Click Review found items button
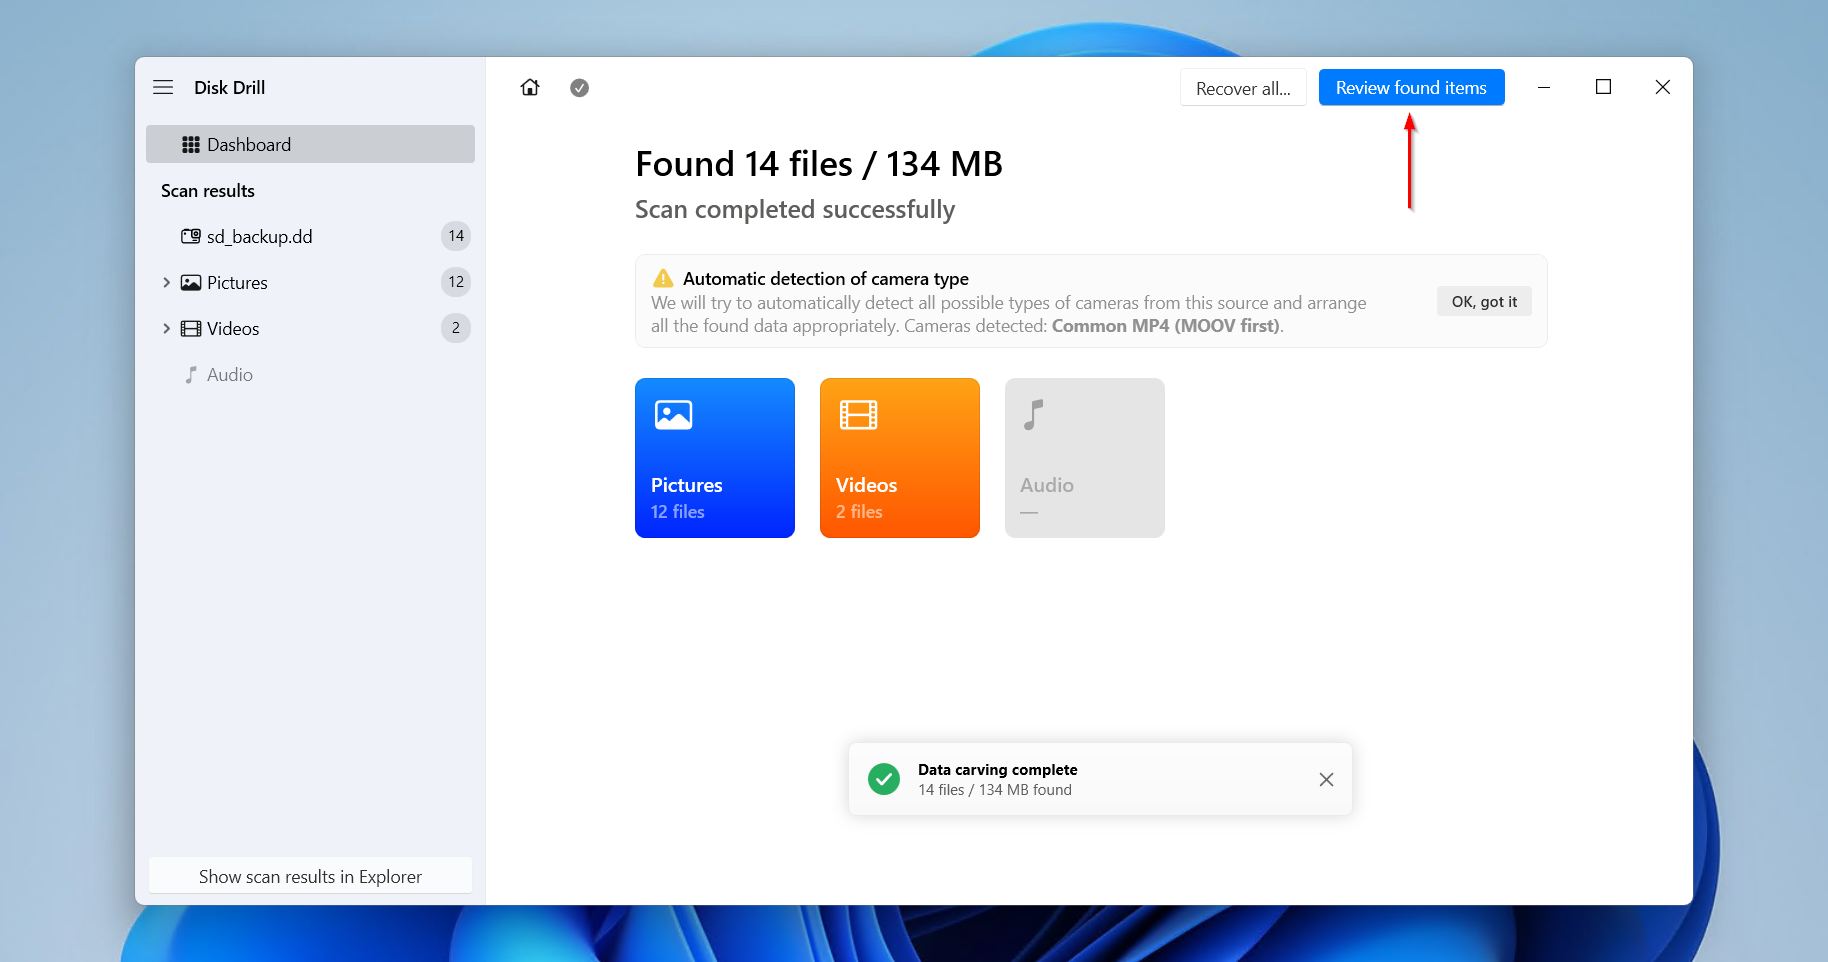Screen dimensions: 1828x962 (x=1410, y=88)
